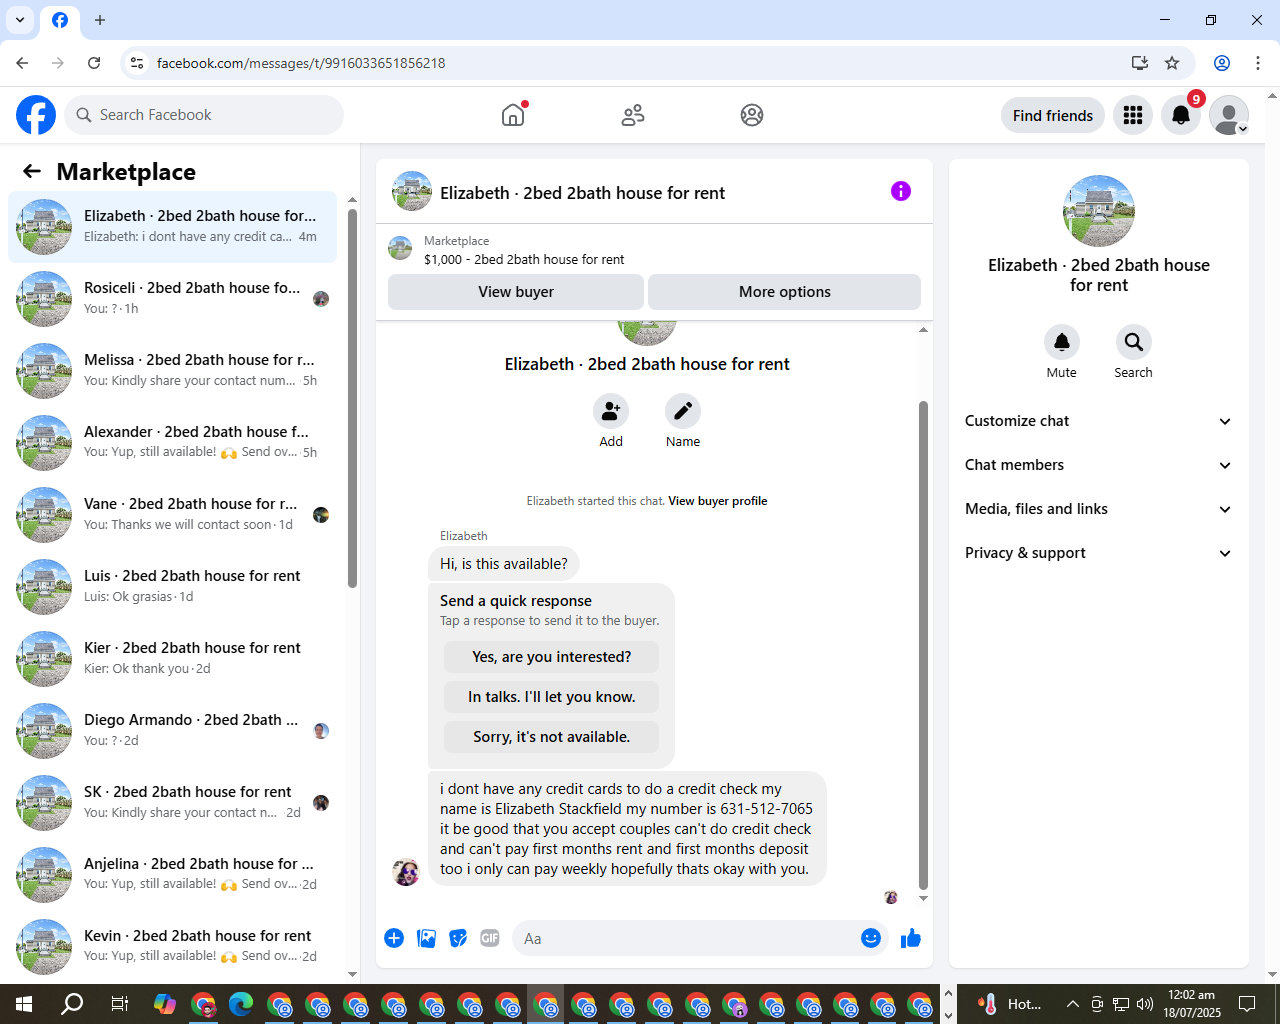Open Anjelina conversation
The width and height of the screenshot is (1280, 1024).
[173, 875]
